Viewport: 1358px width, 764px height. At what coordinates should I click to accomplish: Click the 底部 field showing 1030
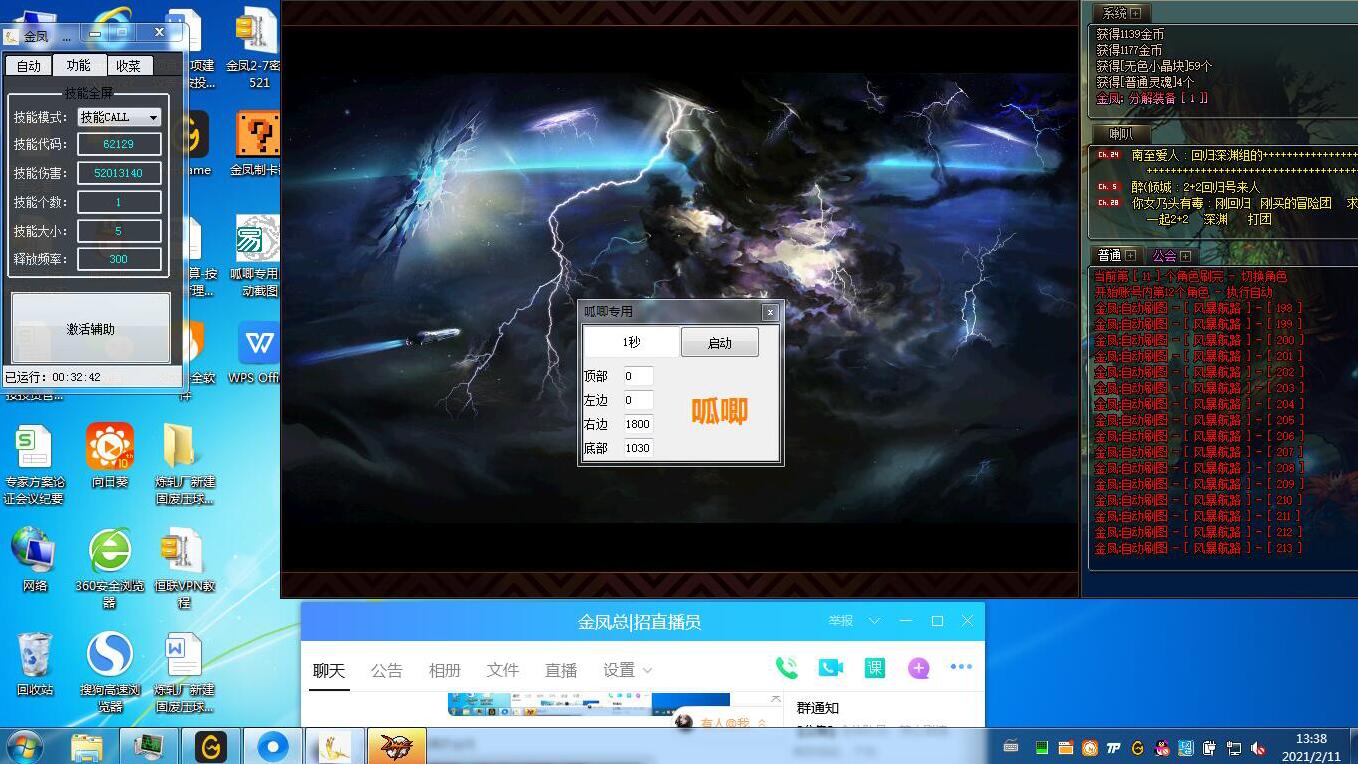pos(638,448)
